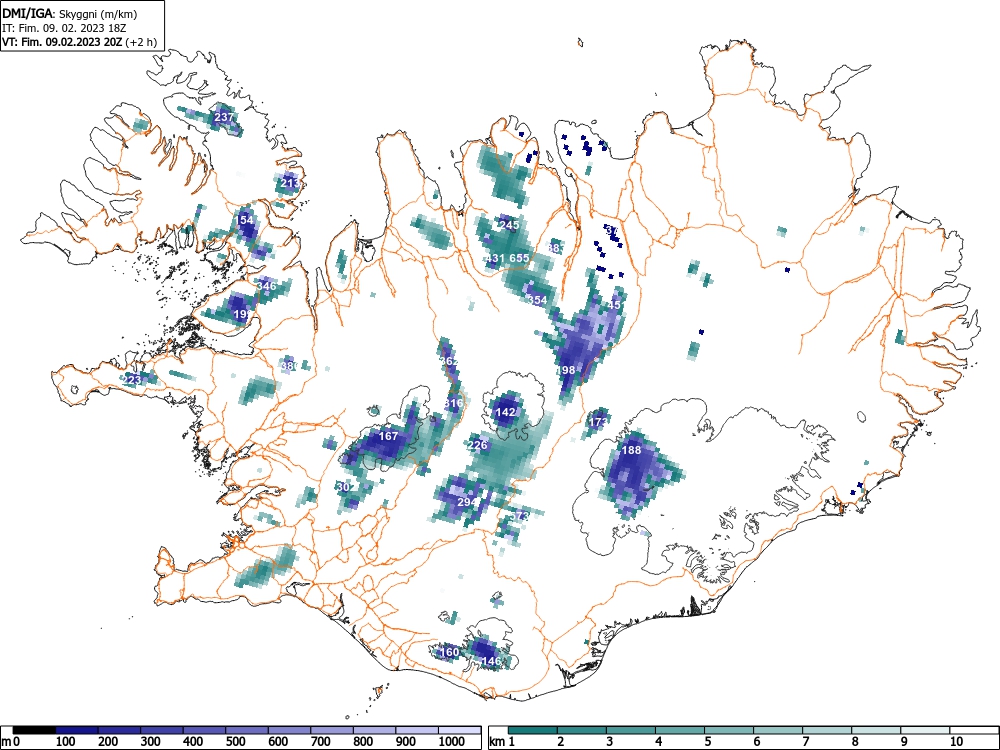
Task: Select the value 167 on the glacier
Action: [388, 436]
